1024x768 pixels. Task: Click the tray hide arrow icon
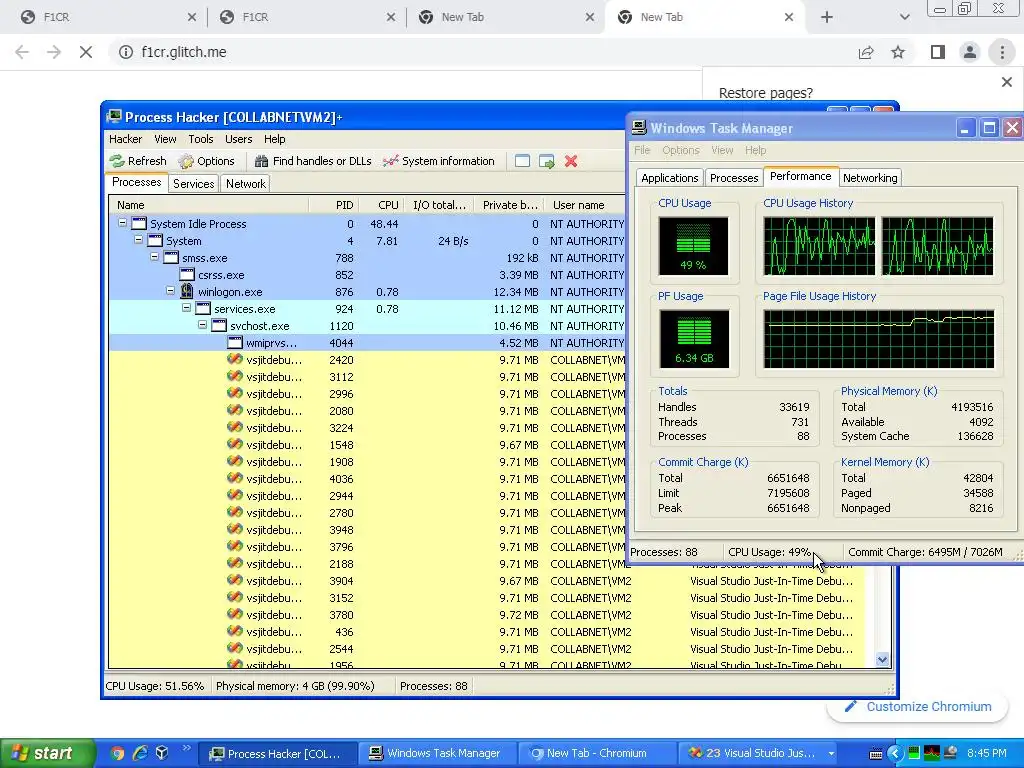click(895, 753)
